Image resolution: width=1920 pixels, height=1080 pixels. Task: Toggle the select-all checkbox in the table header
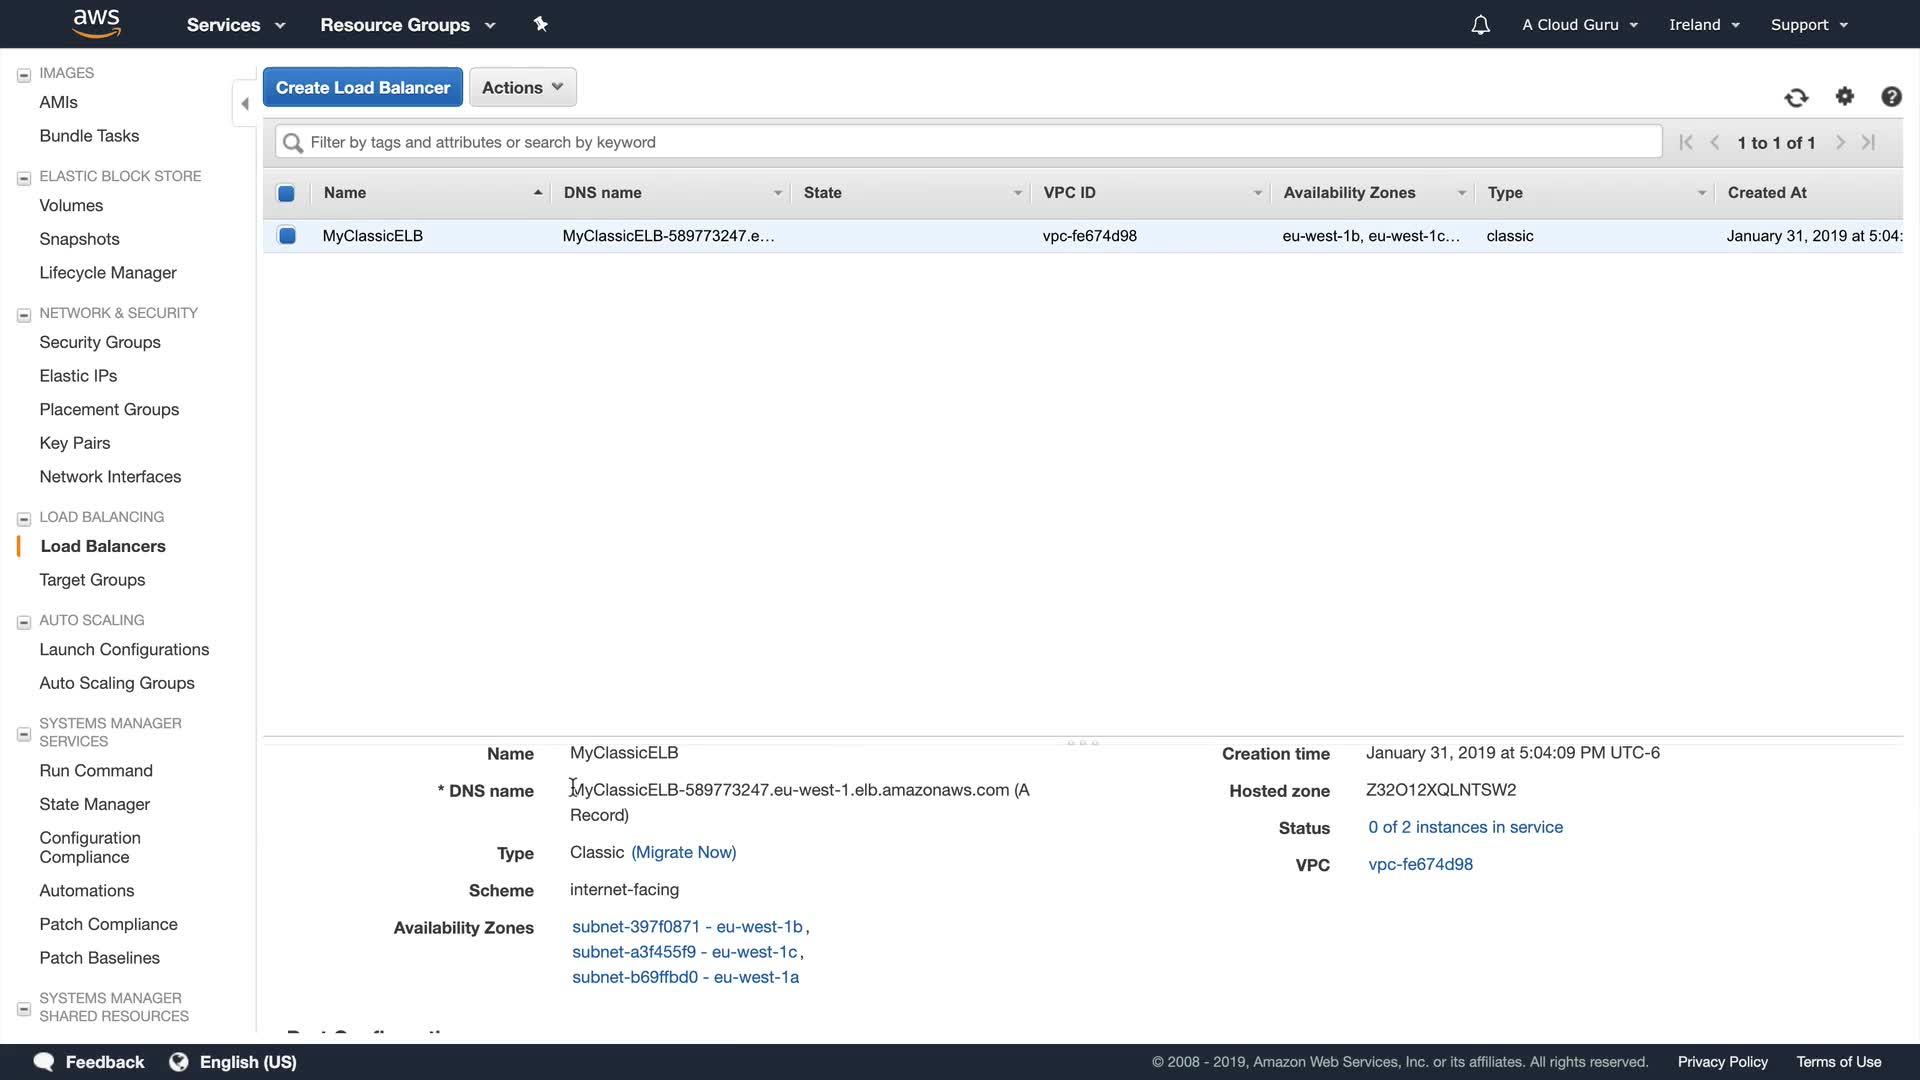point(286,193)
